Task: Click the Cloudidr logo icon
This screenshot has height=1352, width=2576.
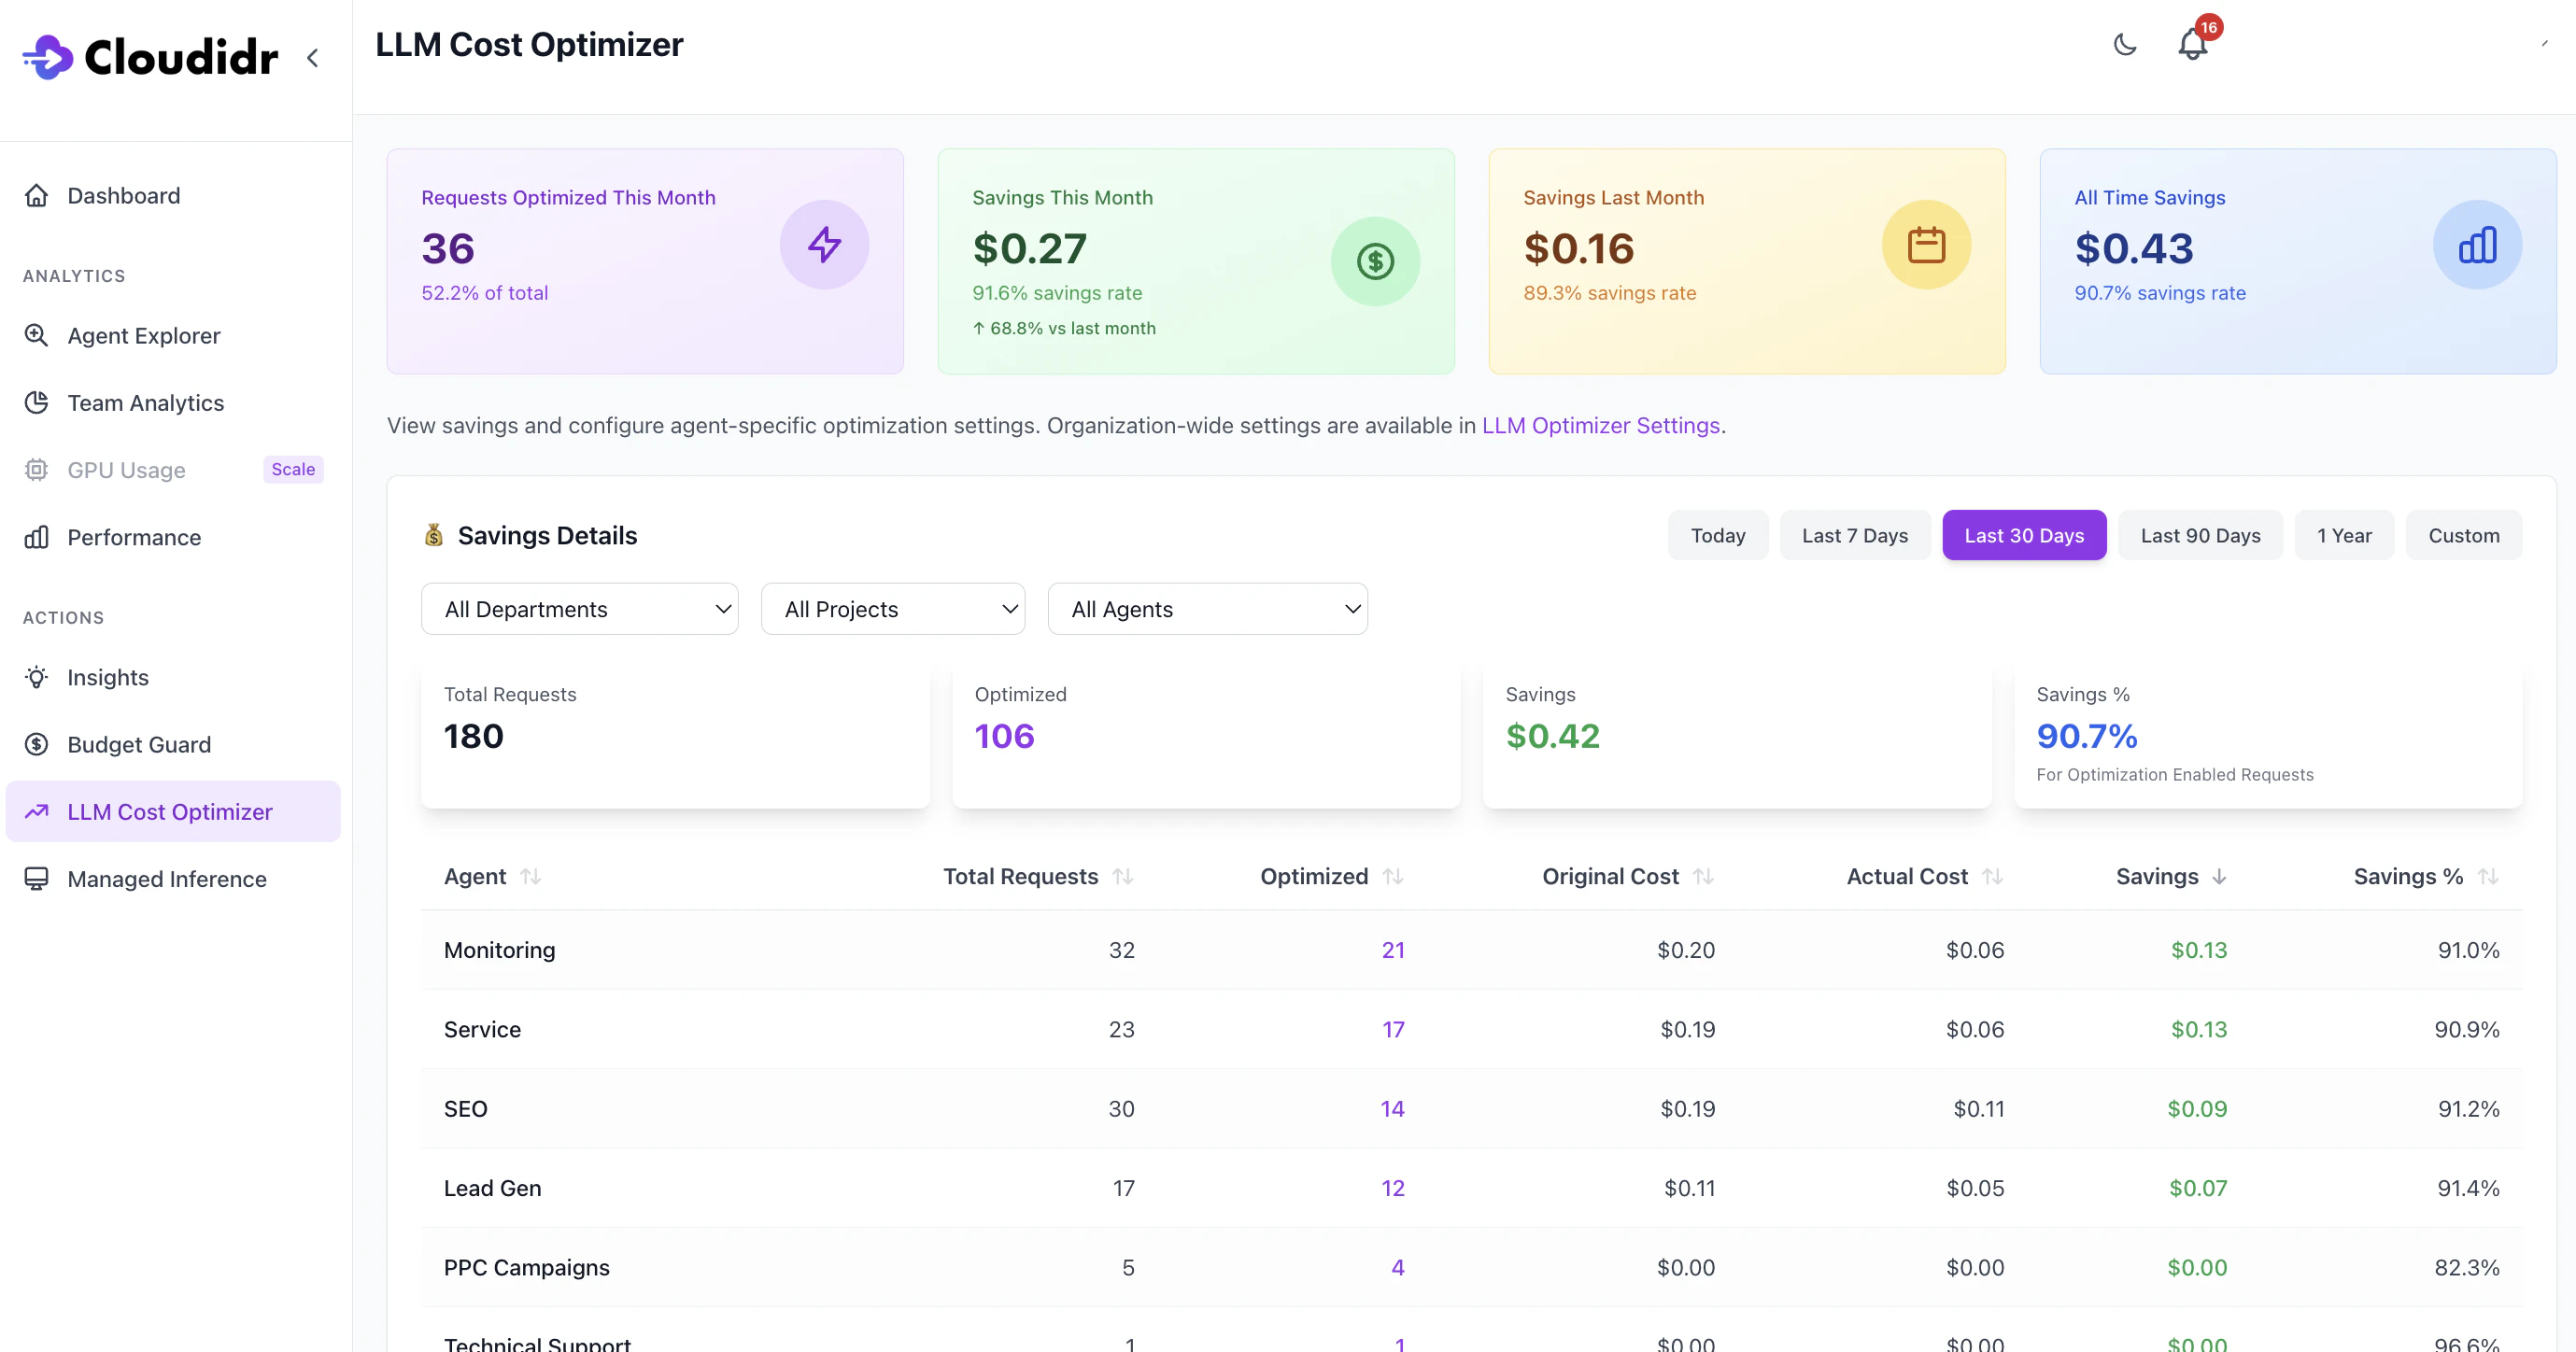Action: coord(48,57)
